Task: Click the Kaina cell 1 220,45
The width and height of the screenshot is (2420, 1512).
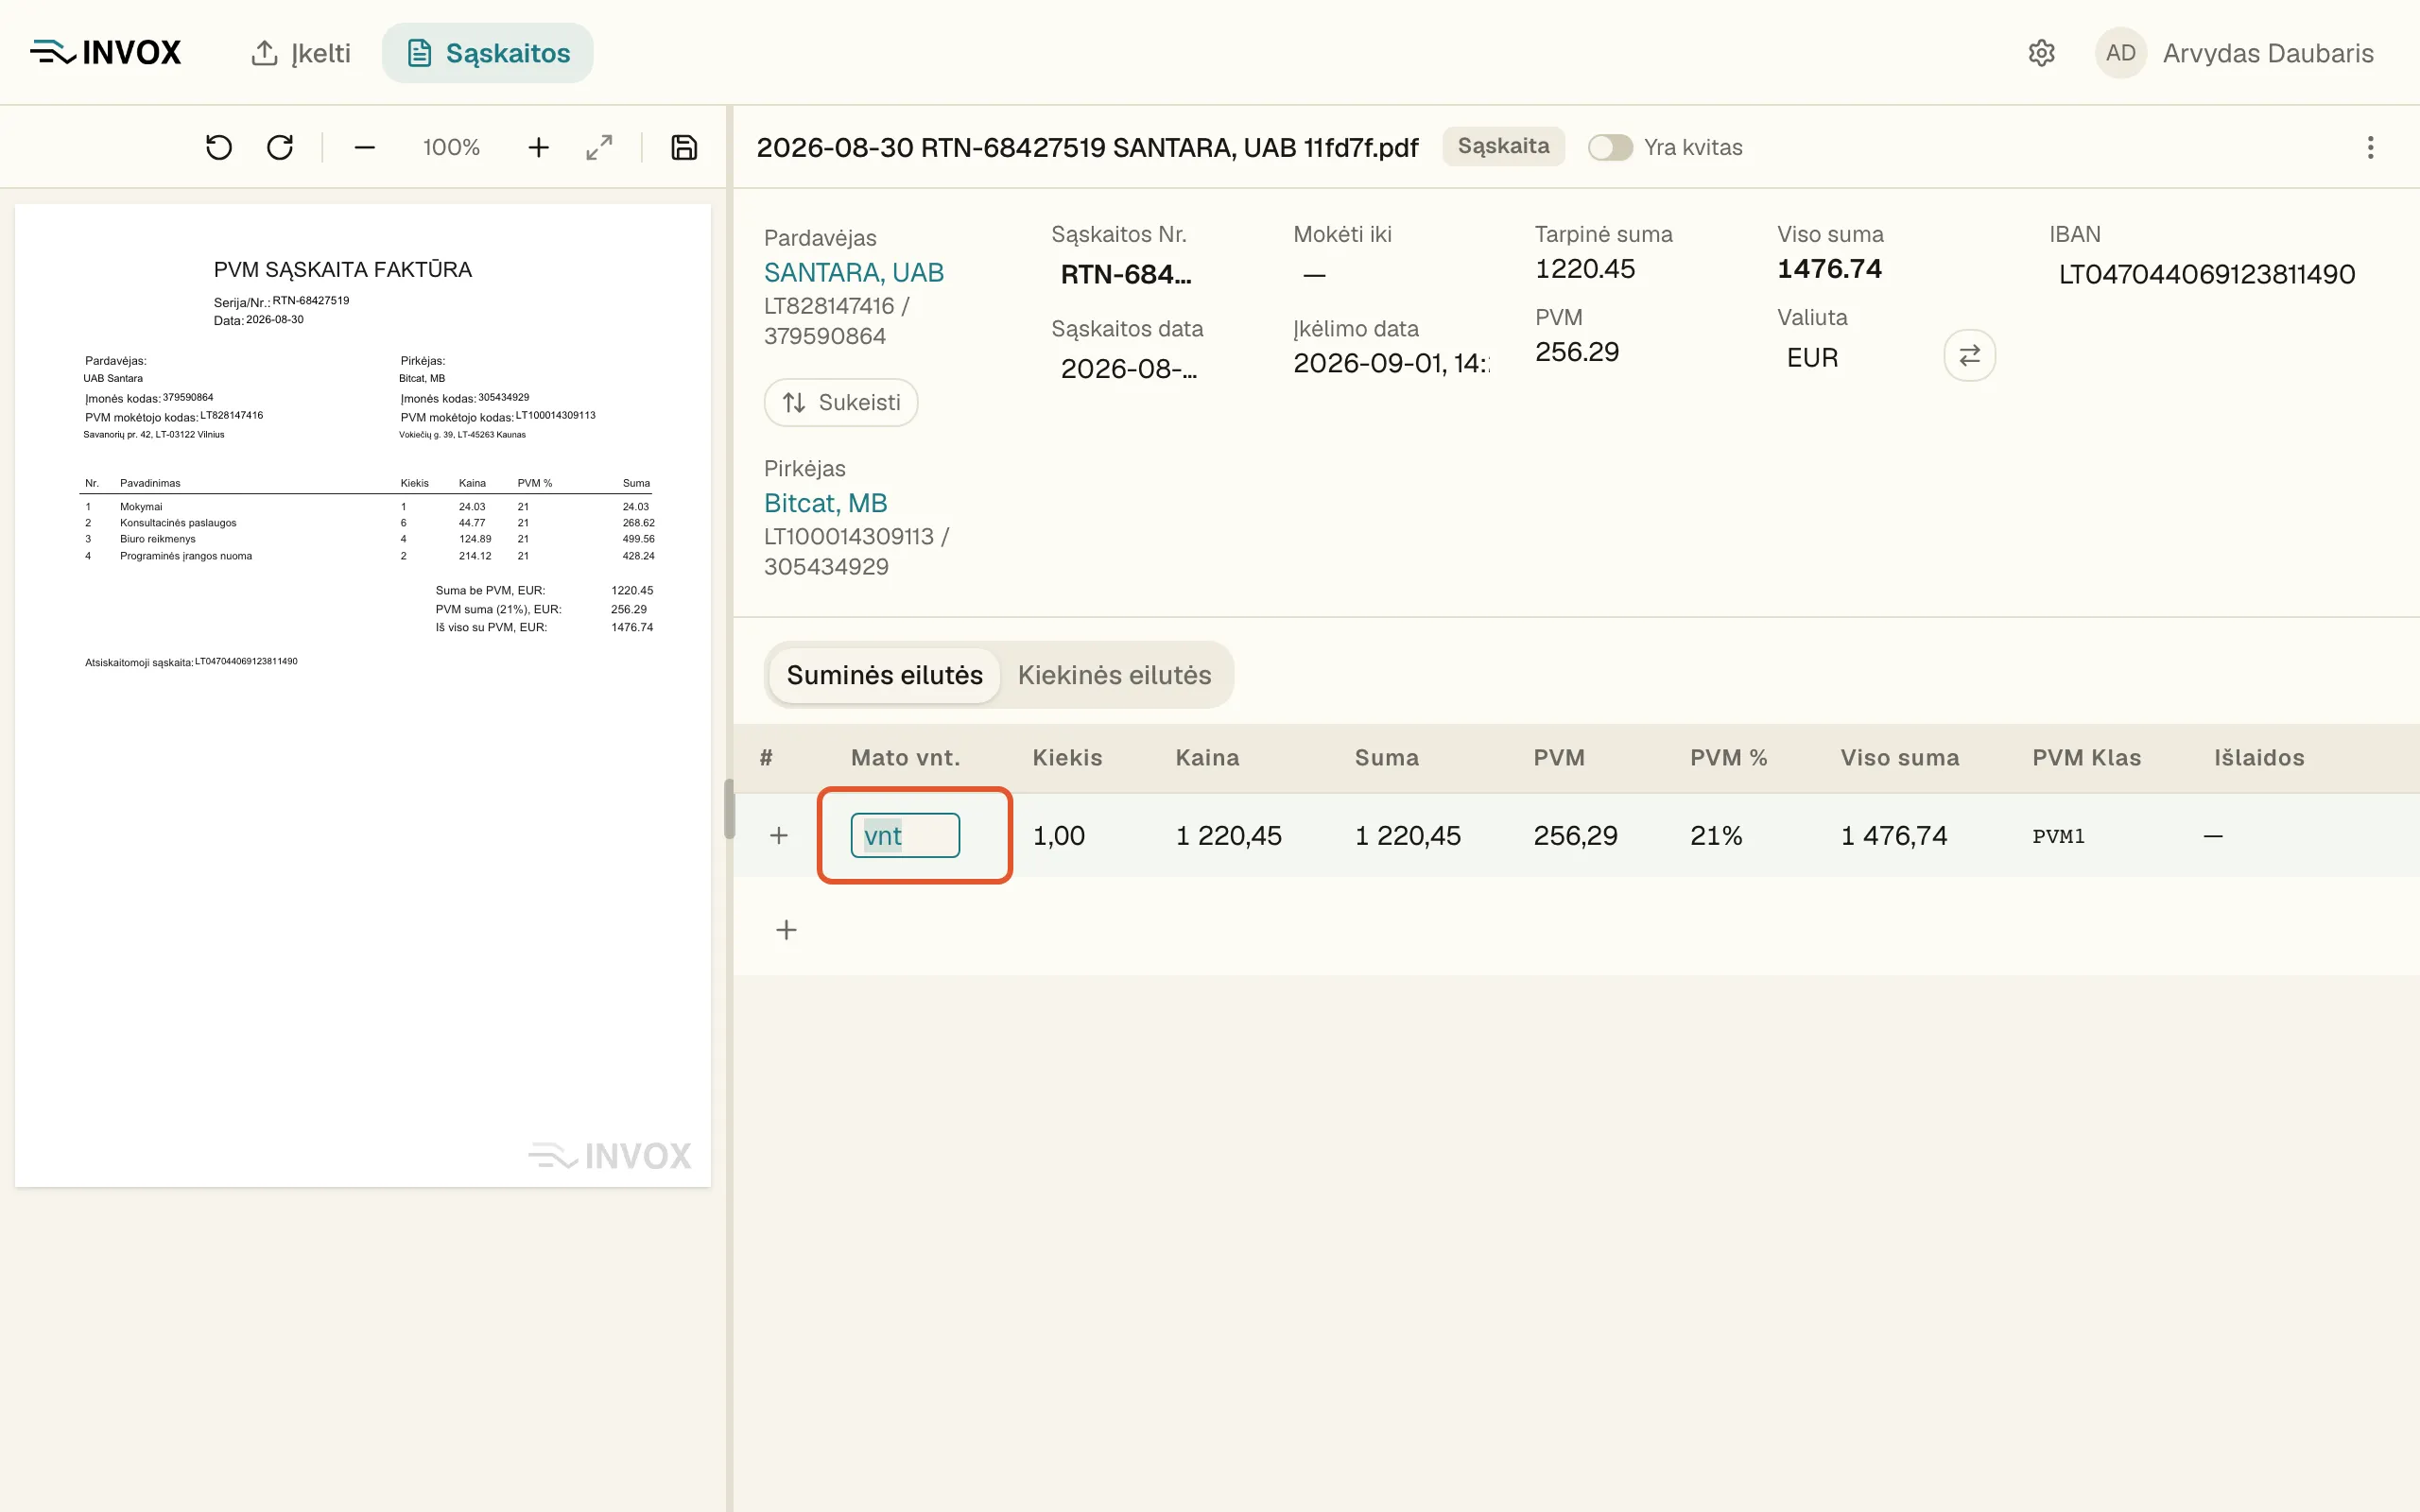Action: point(1229,836)
